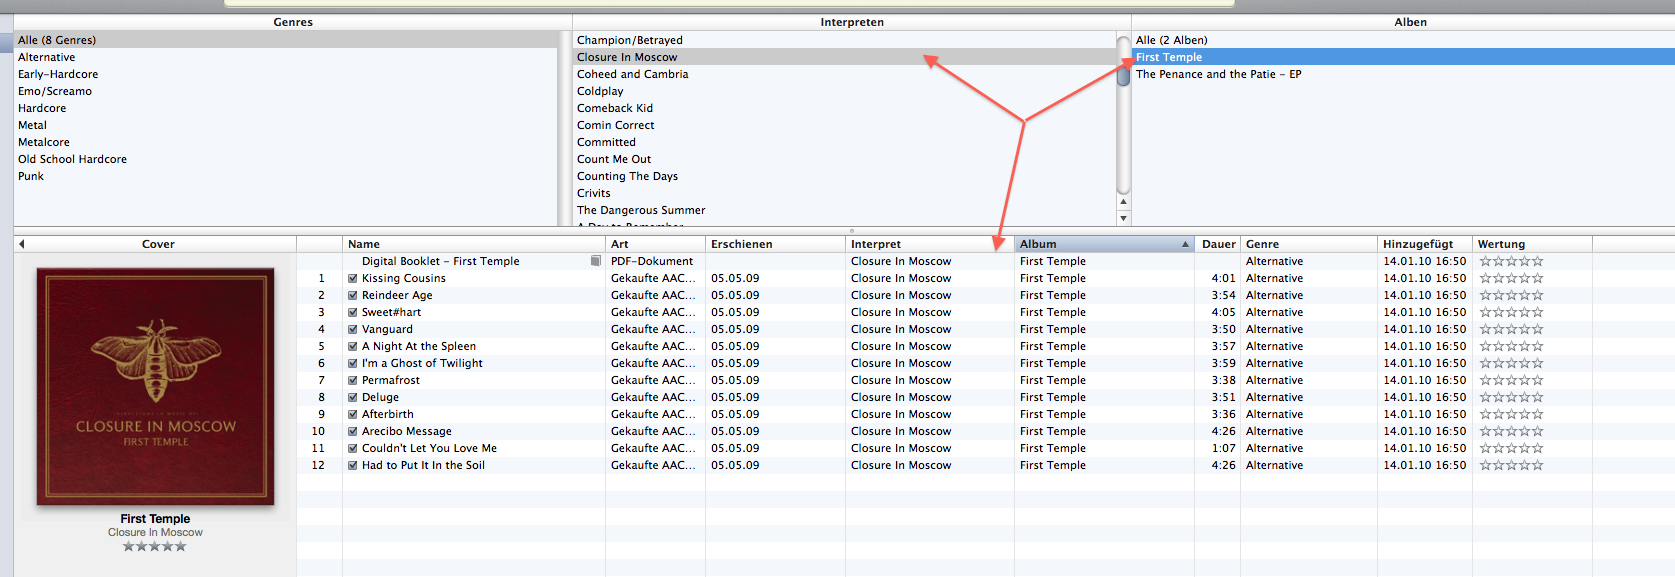
Task: Toggle the Permafrost track checkbox
Action: click(353, 380)
